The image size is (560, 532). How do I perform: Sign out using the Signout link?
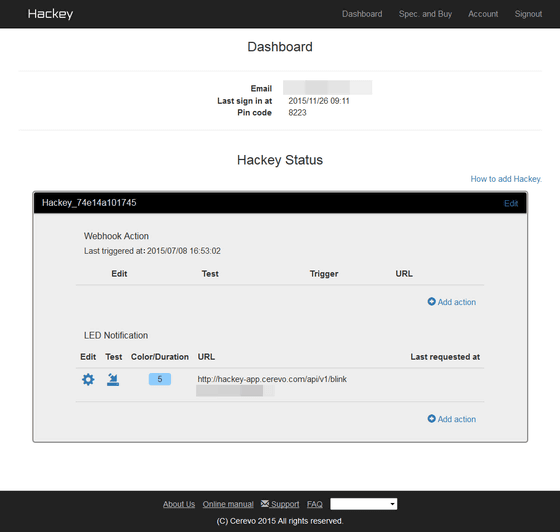[528, 14]
